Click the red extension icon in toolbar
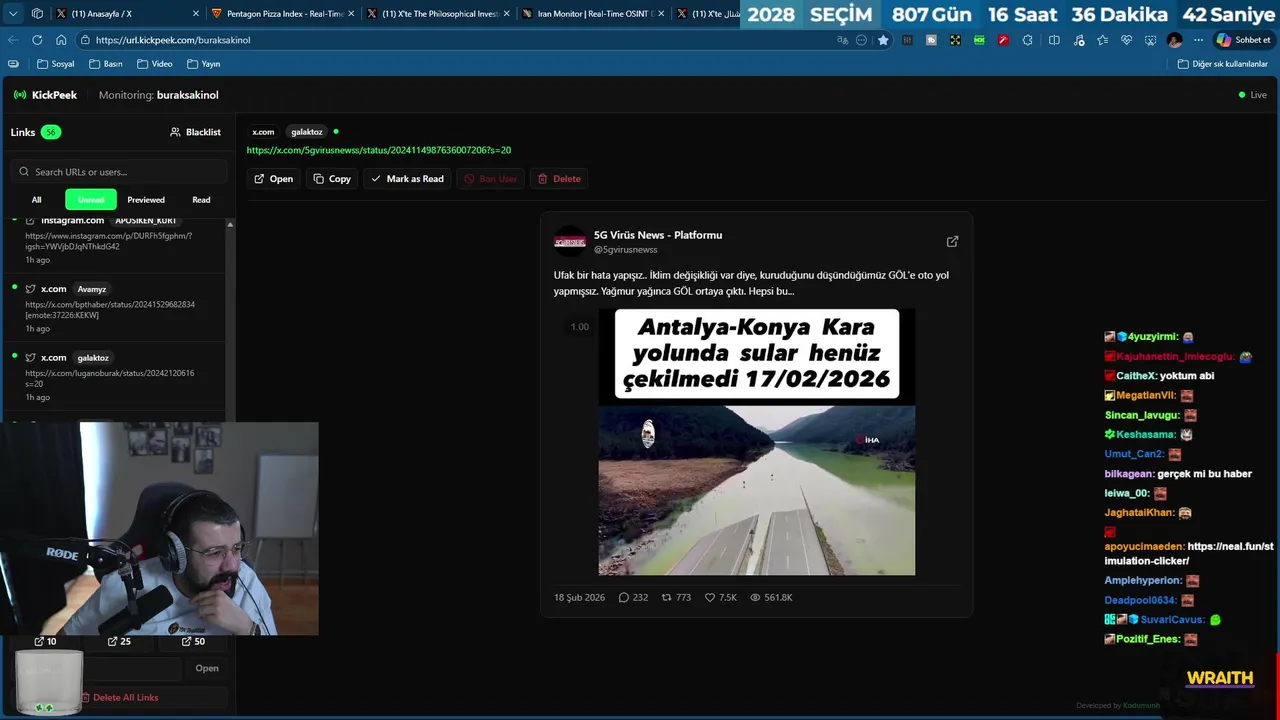 click(x=1003, y=40)
